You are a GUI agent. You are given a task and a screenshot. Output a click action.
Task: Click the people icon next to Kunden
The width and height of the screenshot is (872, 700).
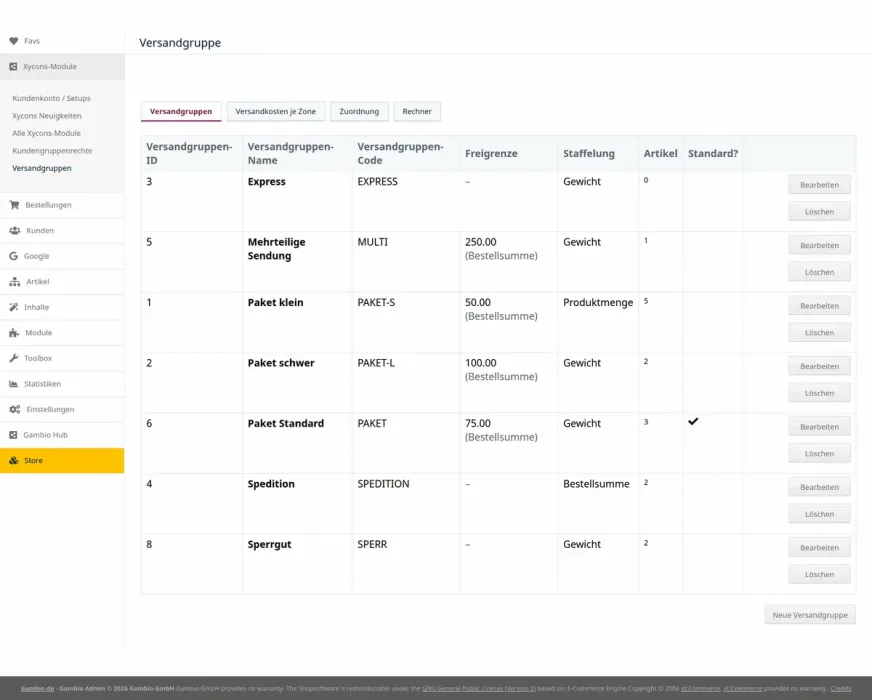click(x=14, y=230)
